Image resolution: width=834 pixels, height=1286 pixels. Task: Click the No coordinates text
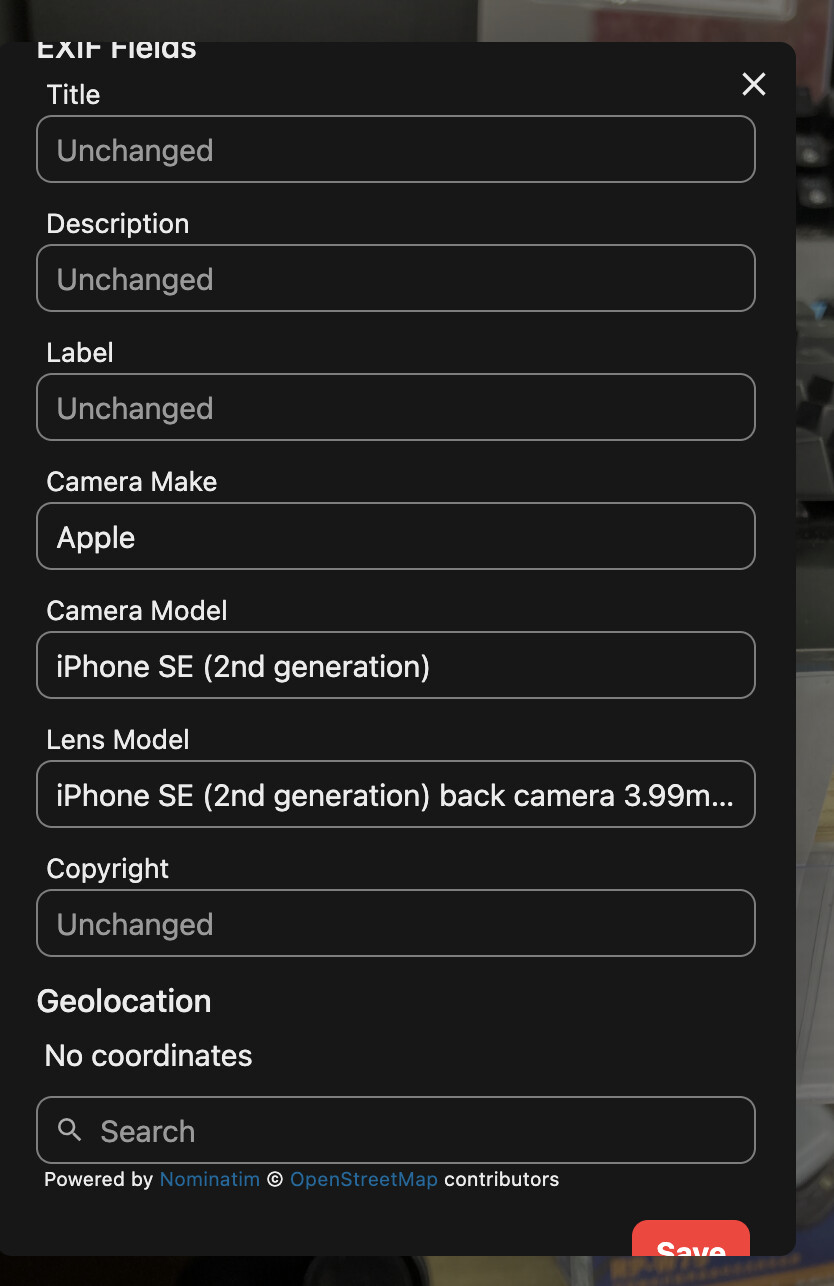tap(149, 1056)
